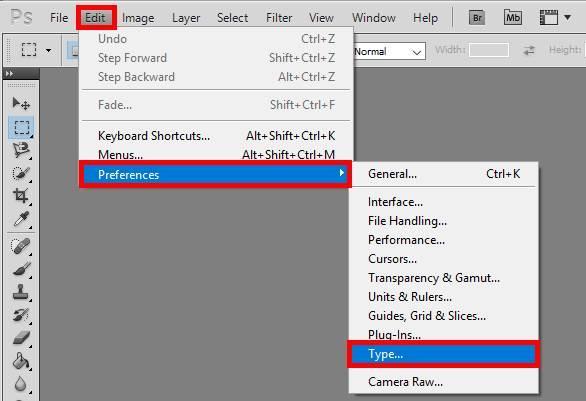Select the Lasso tool
The height and width of the screenshot is (401, 586).
(21, 150)
